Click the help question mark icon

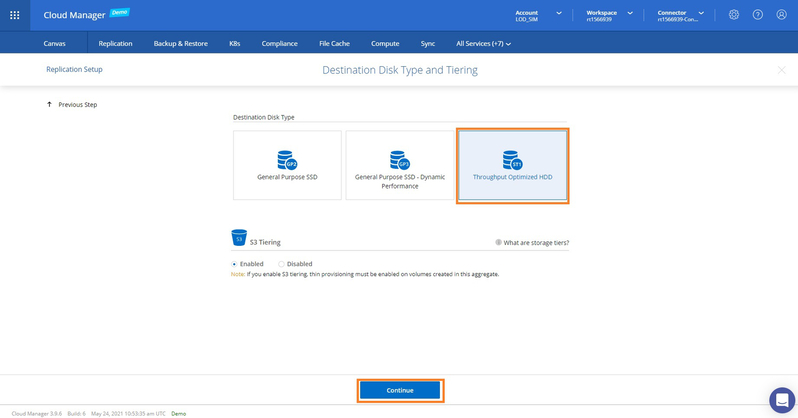pos(757,15)
